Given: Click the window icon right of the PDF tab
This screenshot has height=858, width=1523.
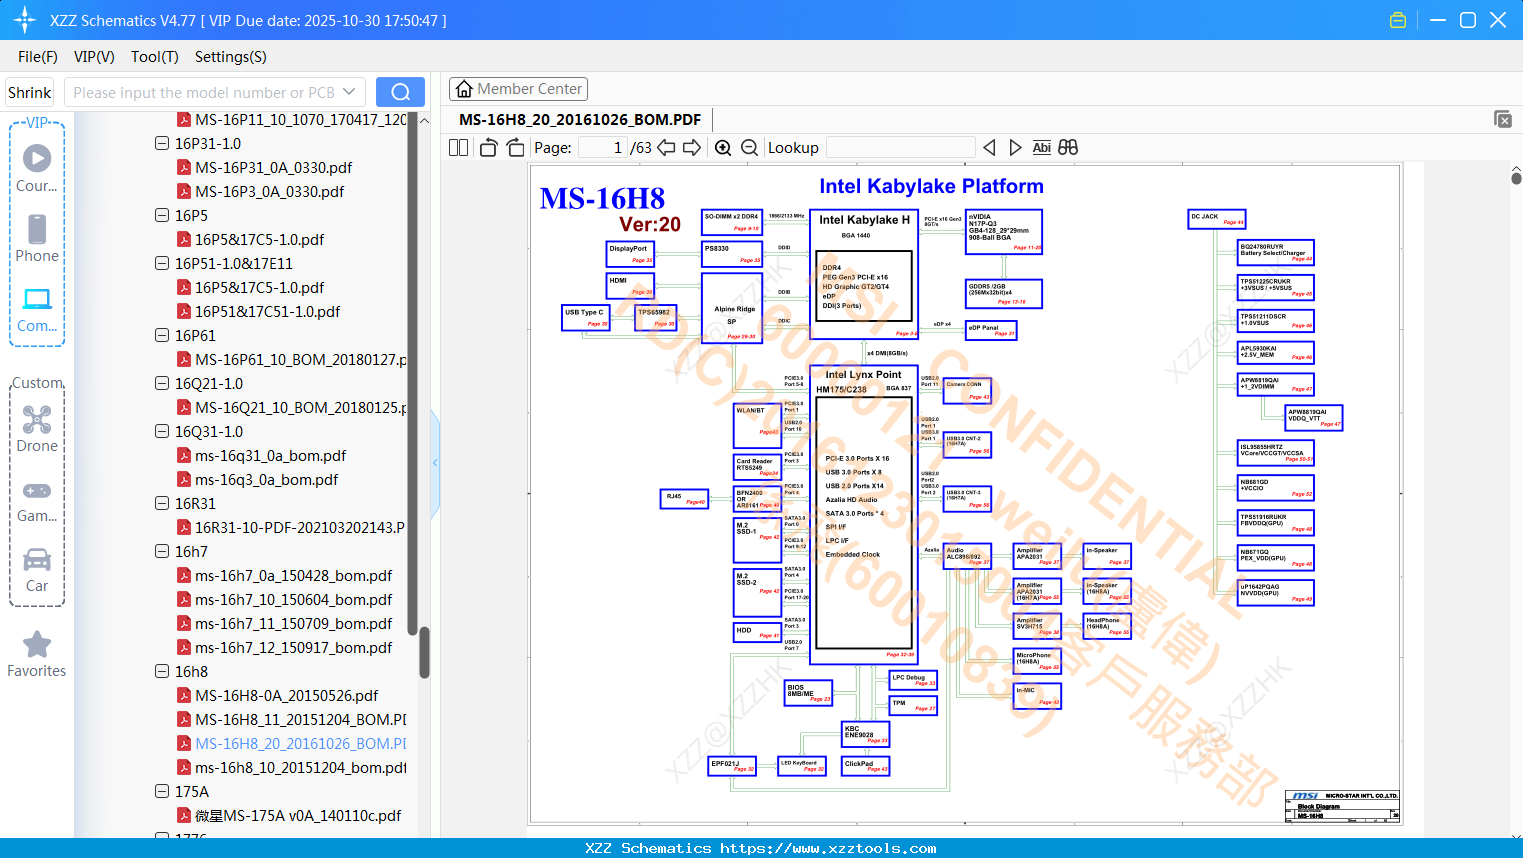Looking at the screenshot, I should coord(1503,119).
